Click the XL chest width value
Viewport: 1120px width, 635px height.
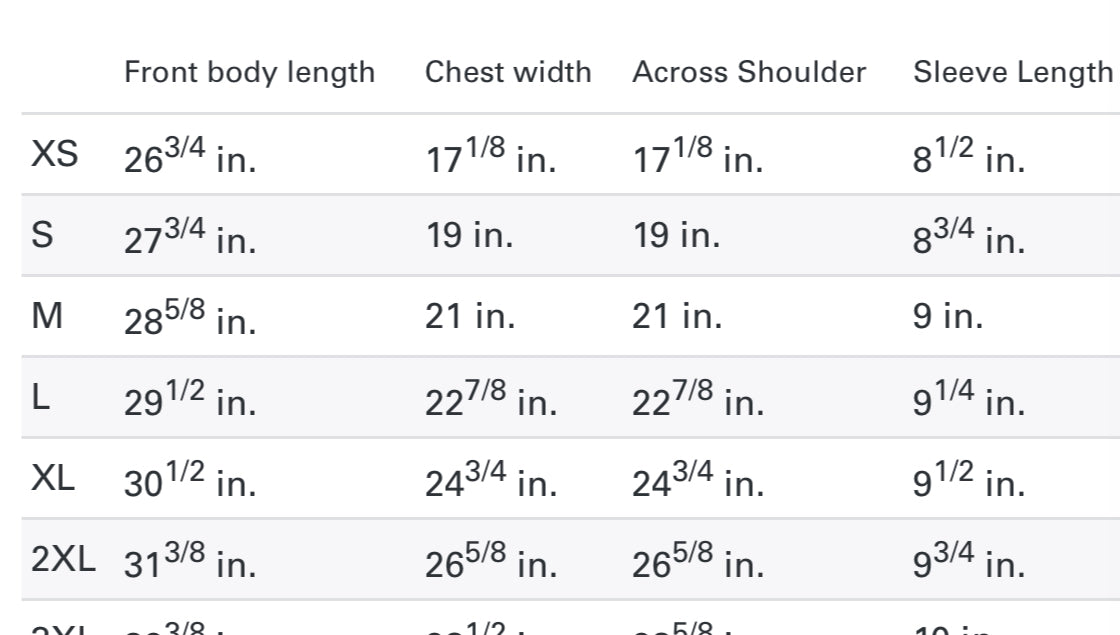tap(491, 481)
